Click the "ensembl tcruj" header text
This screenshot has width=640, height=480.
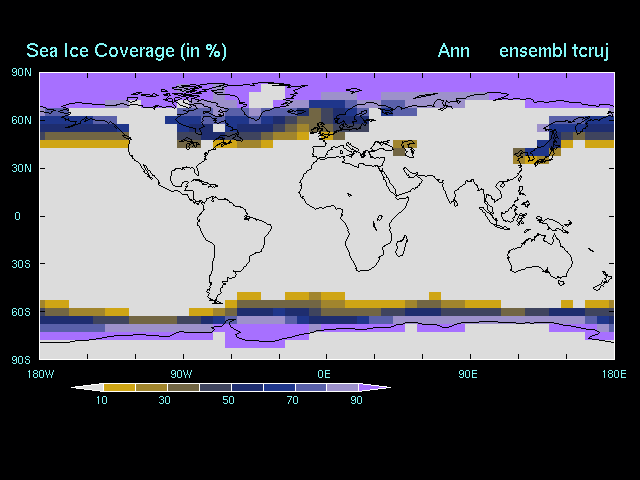coord(555,51)
